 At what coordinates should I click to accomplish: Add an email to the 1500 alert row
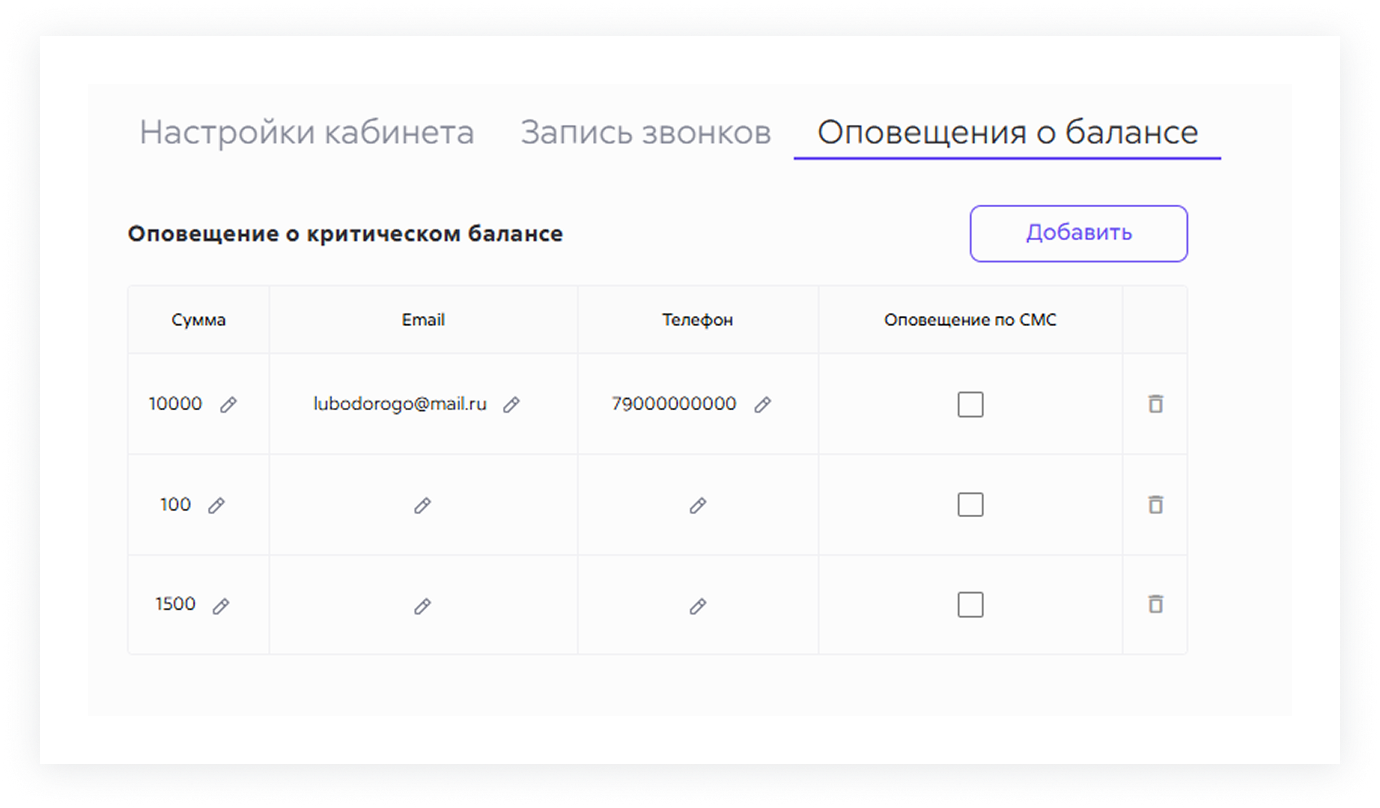[x=422, y=605]
